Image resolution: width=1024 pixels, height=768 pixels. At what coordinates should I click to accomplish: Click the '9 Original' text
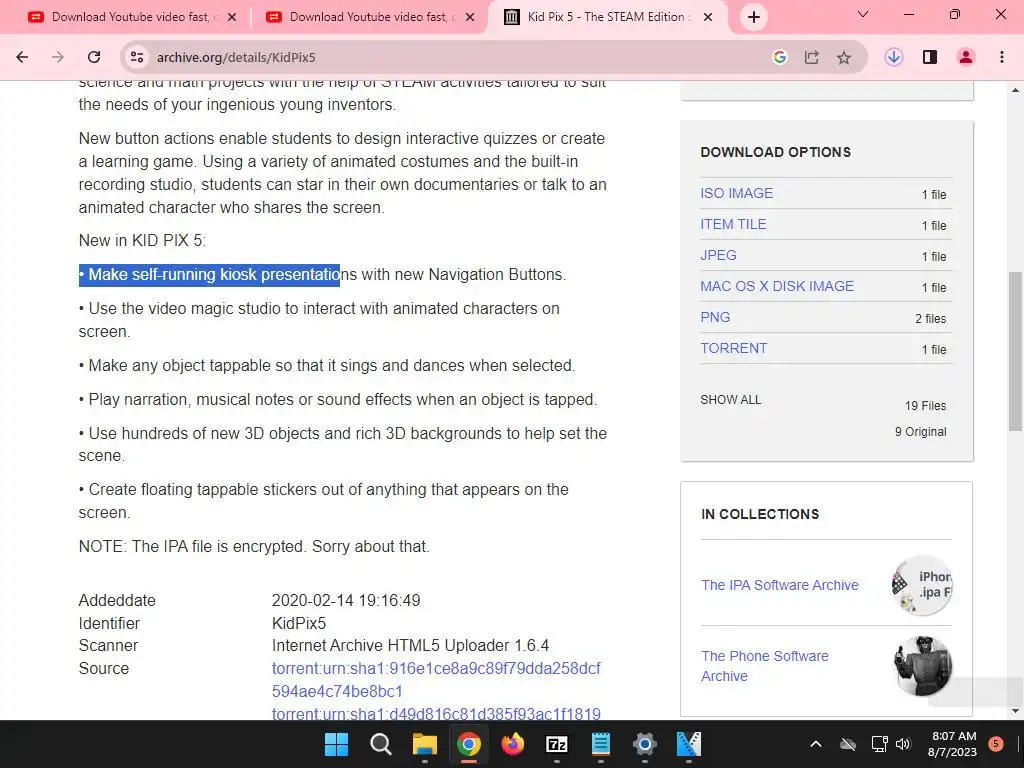pos(921,432)
